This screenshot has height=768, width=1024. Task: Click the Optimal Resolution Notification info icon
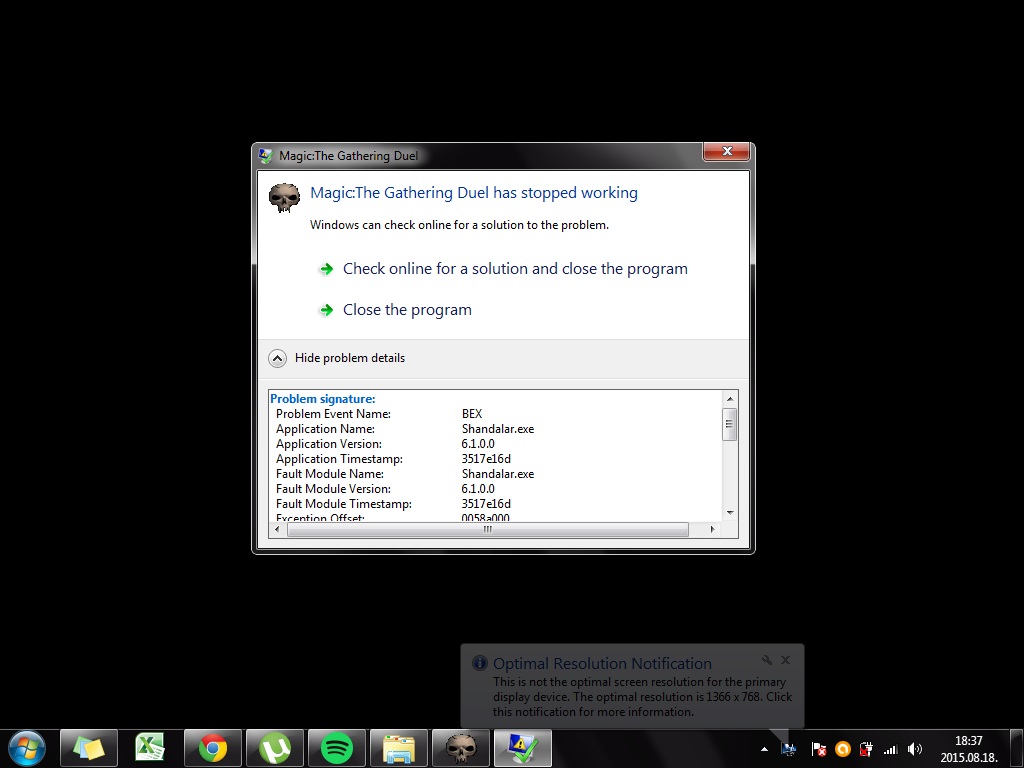480,664
